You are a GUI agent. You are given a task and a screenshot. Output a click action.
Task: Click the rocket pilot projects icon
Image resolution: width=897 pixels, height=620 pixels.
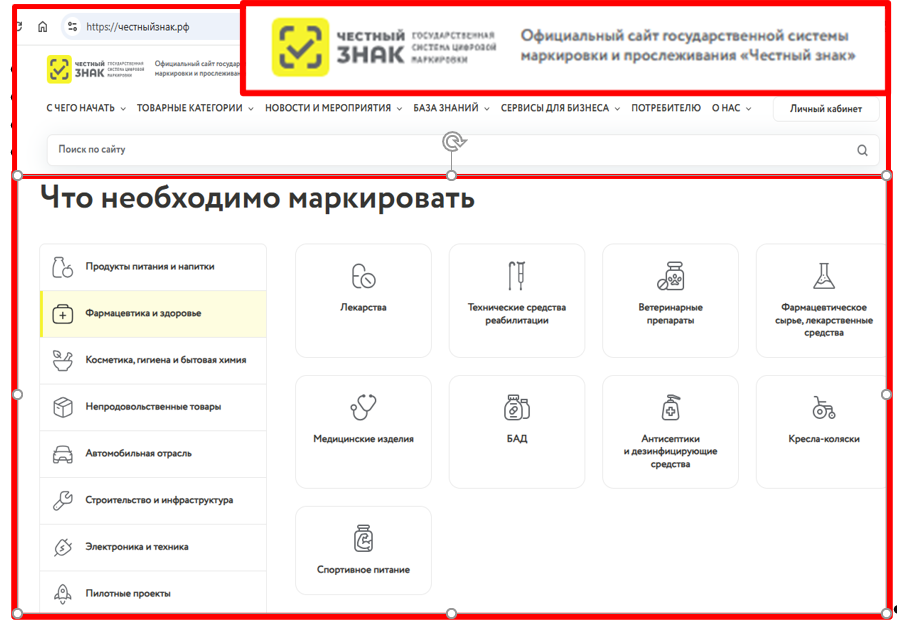(62, 594)
